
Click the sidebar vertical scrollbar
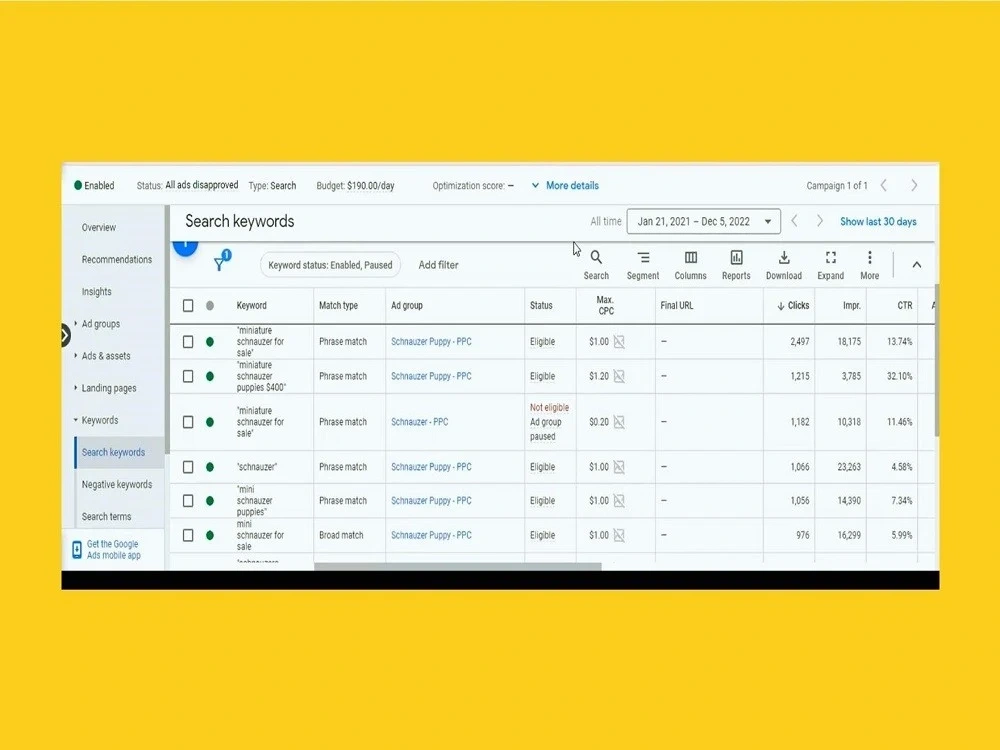click(x=166, y=328)
